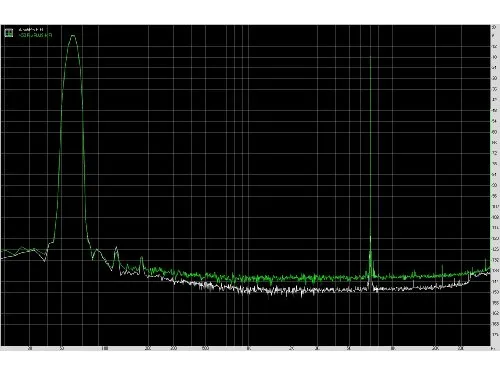Click the Hz unit label at the axis end
Viewport: 500px width, 375px height.
tap(493, 349)
